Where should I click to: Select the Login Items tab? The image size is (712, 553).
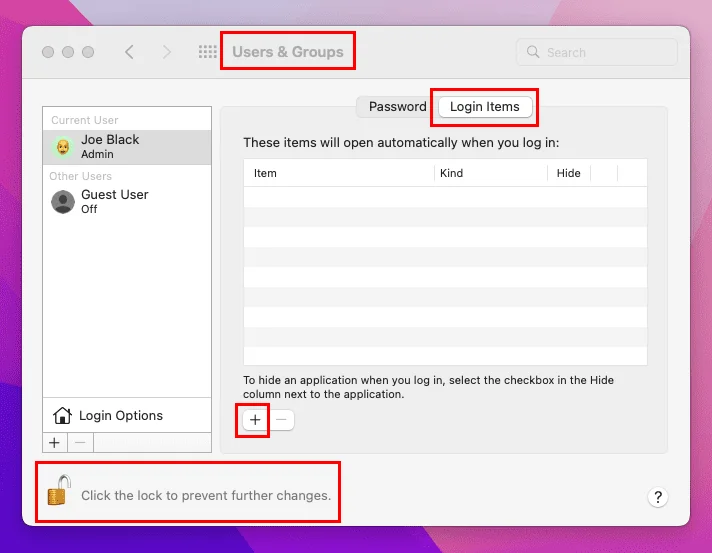485,107
